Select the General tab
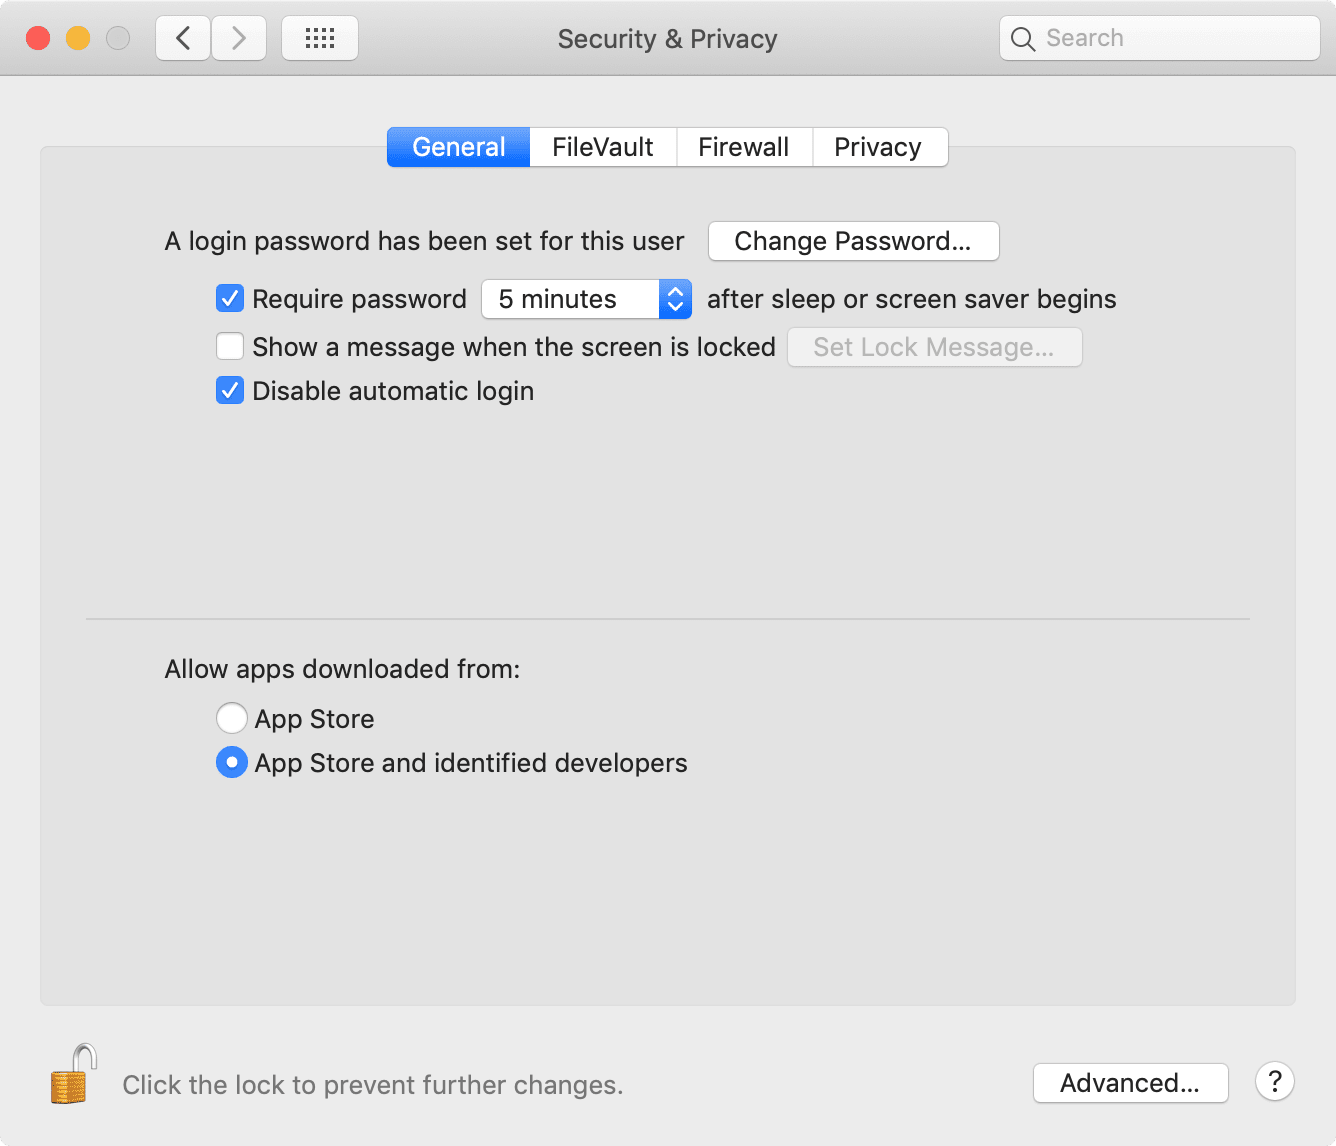Image resolution: width=1336 pixels, height=1146 pixels. [459, 147]
